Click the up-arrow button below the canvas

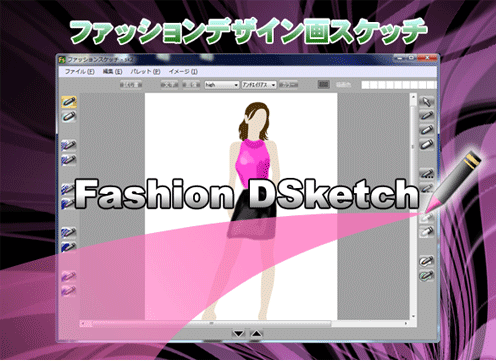(x=256, y=333)
